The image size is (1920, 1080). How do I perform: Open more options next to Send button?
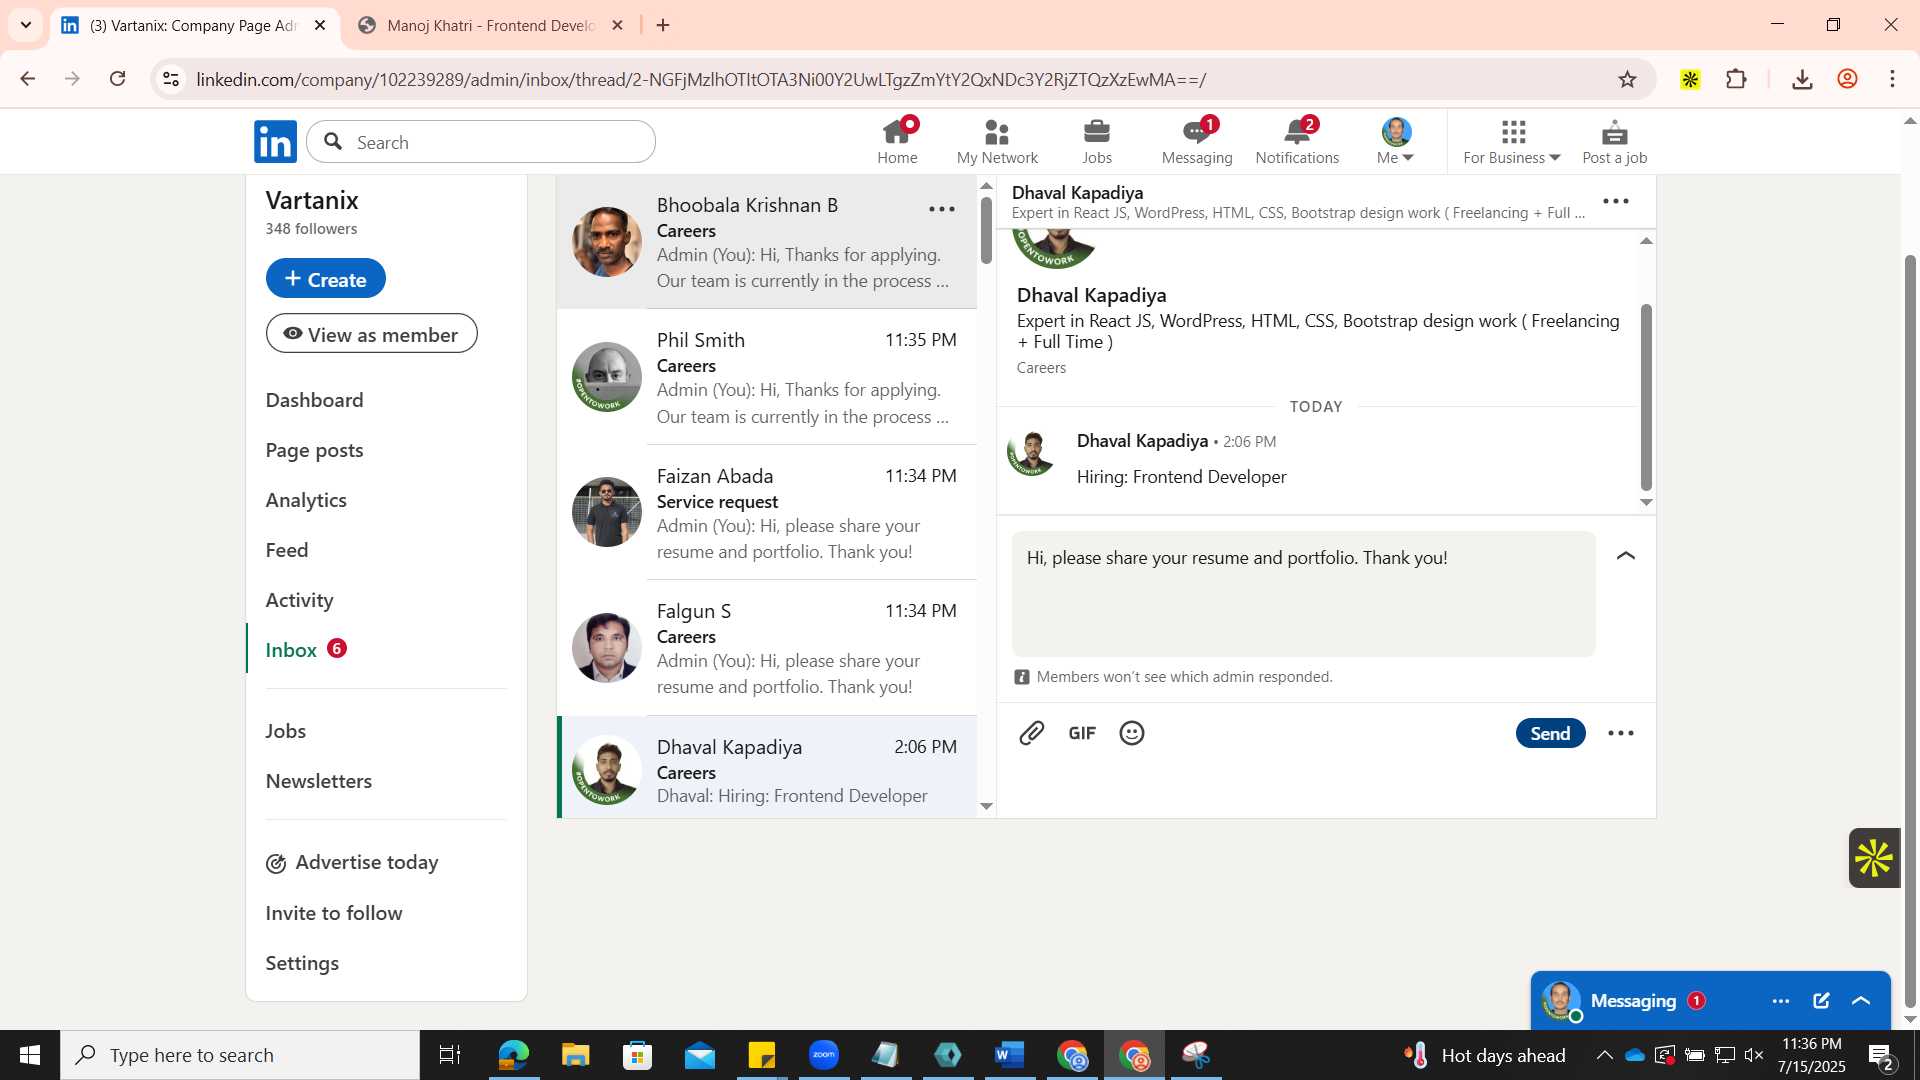(1621, 733)
